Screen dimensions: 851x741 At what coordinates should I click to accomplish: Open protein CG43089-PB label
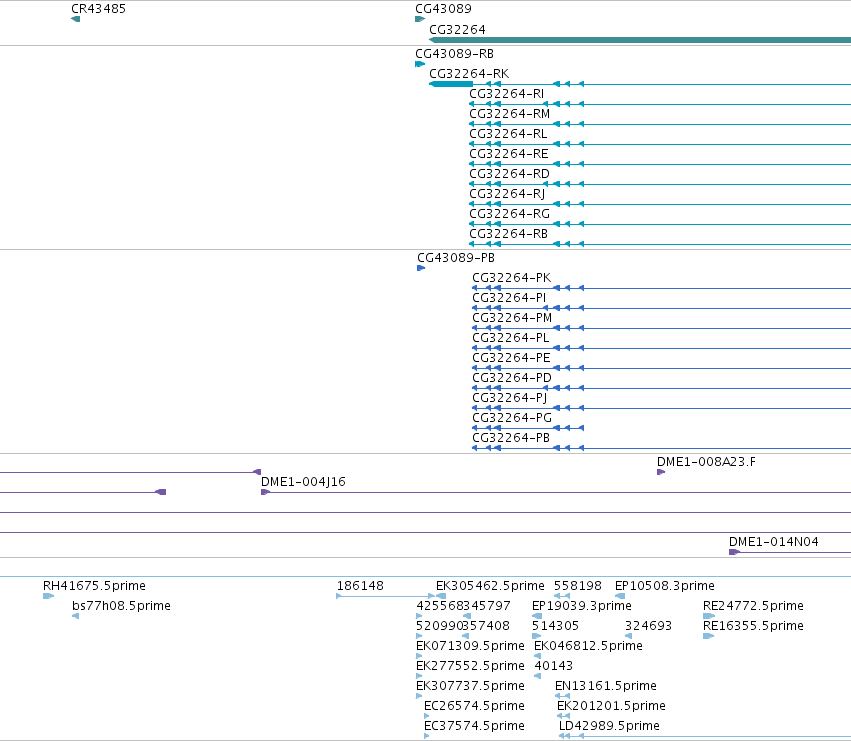456,258
